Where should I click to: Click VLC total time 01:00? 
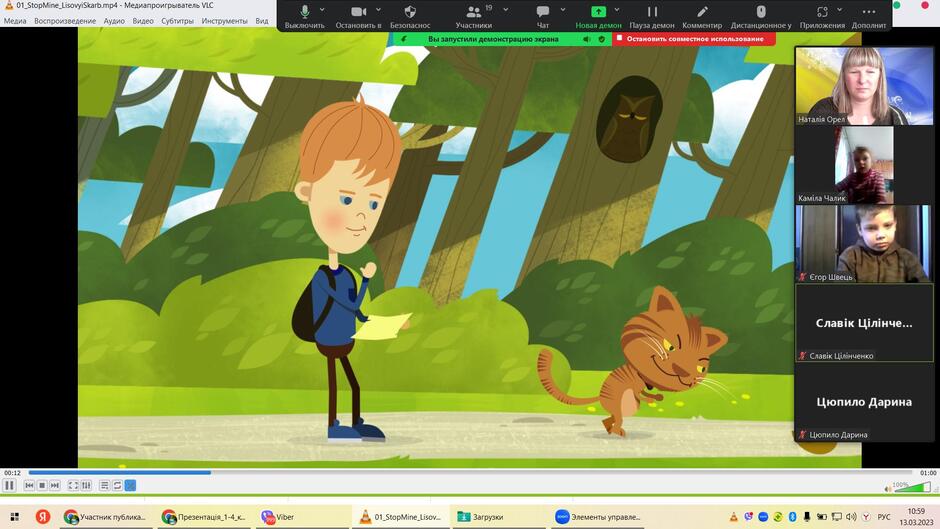(x=928, y=473)
